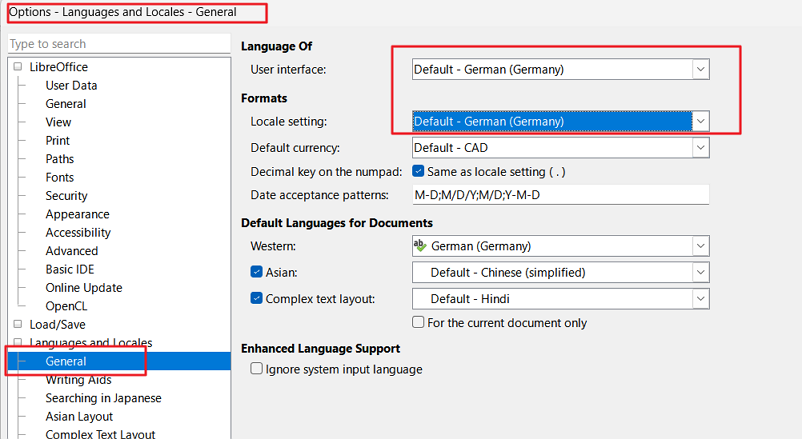Open the Asian language dropdown
This screenshot has height=439, width=802.
(x=701, y=272)
